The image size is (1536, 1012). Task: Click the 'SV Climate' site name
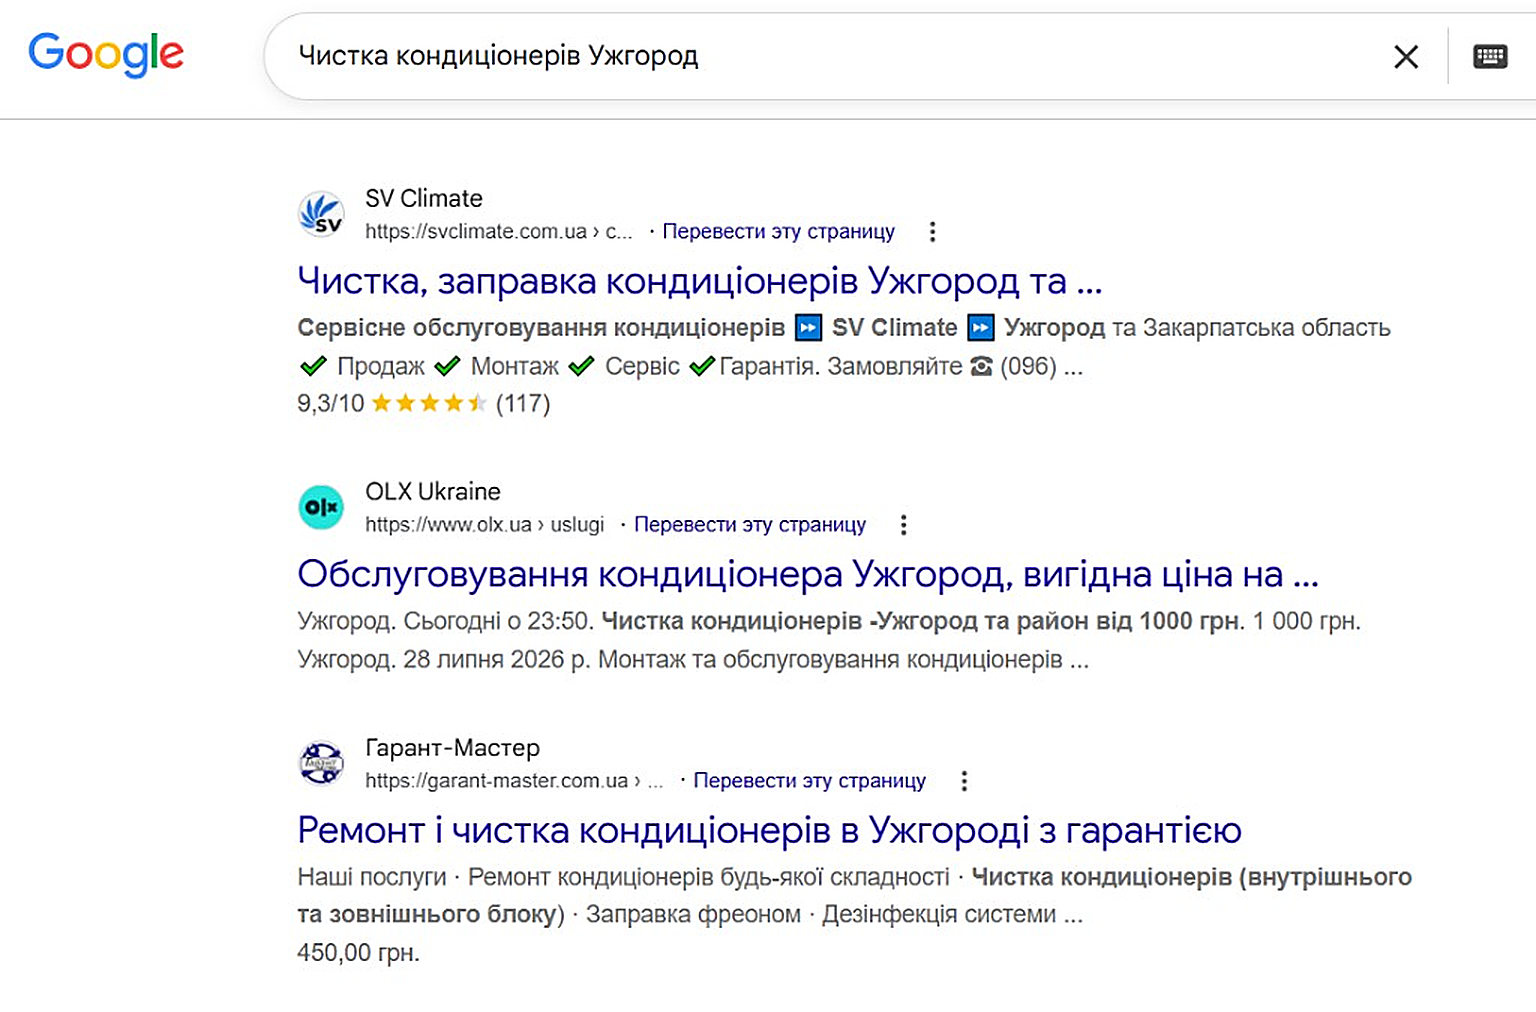pos(424,198)
